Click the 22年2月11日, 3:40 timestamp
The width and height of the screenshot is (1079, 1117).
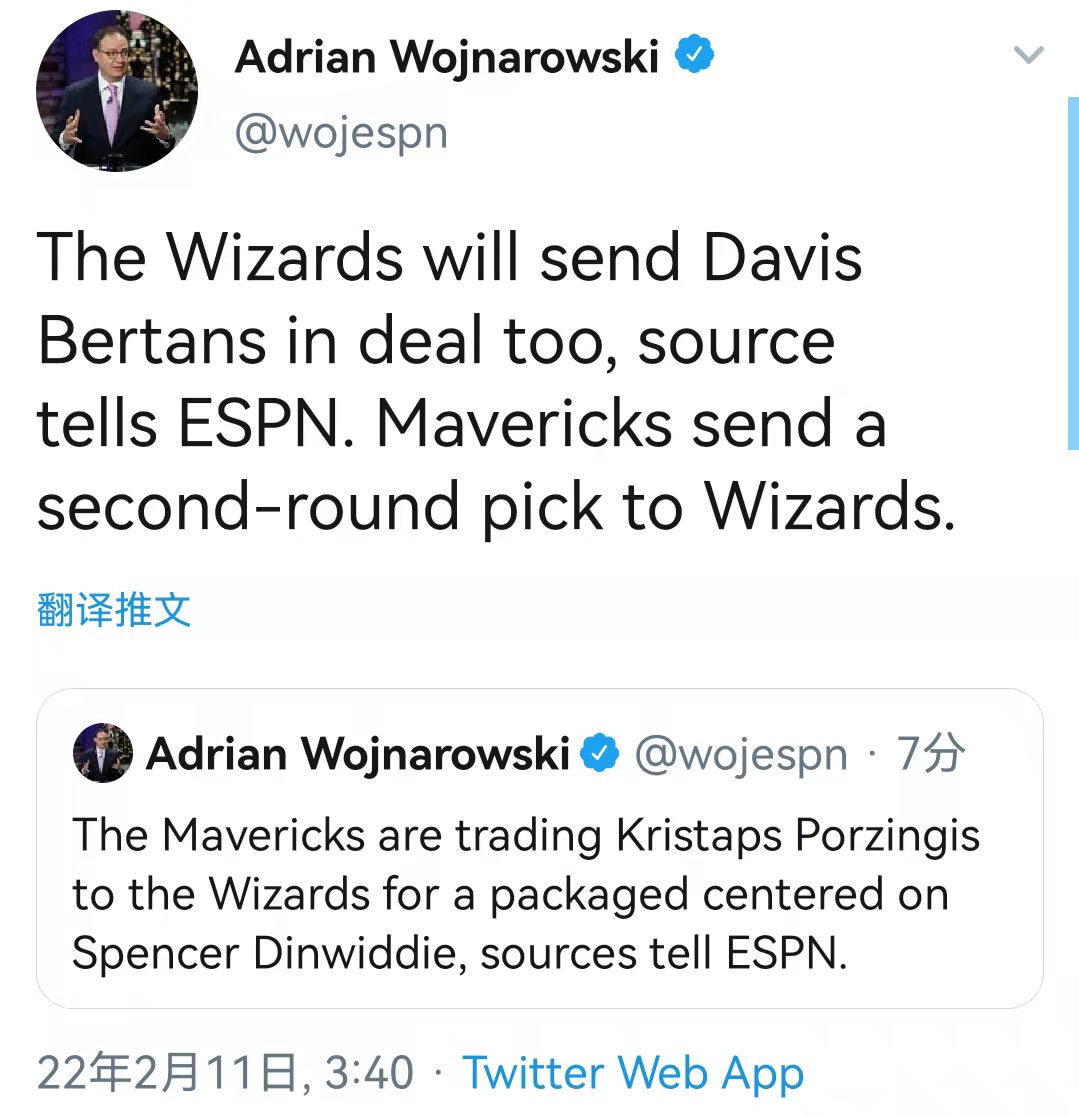[225, 1072]
